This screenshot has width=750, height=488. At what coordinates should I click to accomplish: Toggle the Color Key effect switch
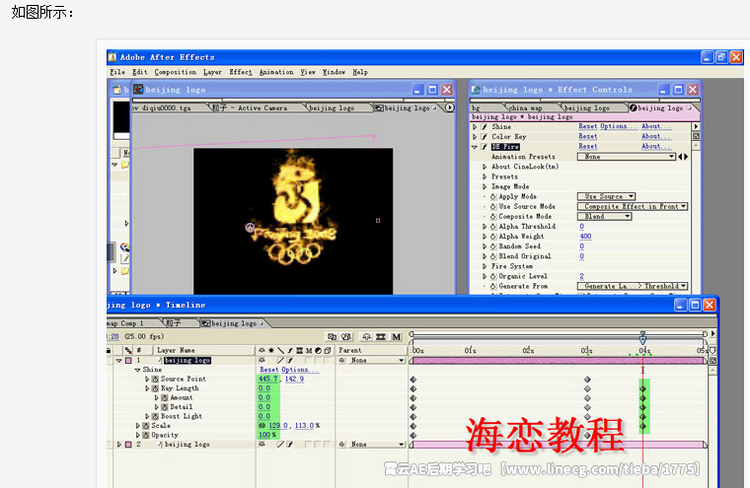tap(484, 137)
